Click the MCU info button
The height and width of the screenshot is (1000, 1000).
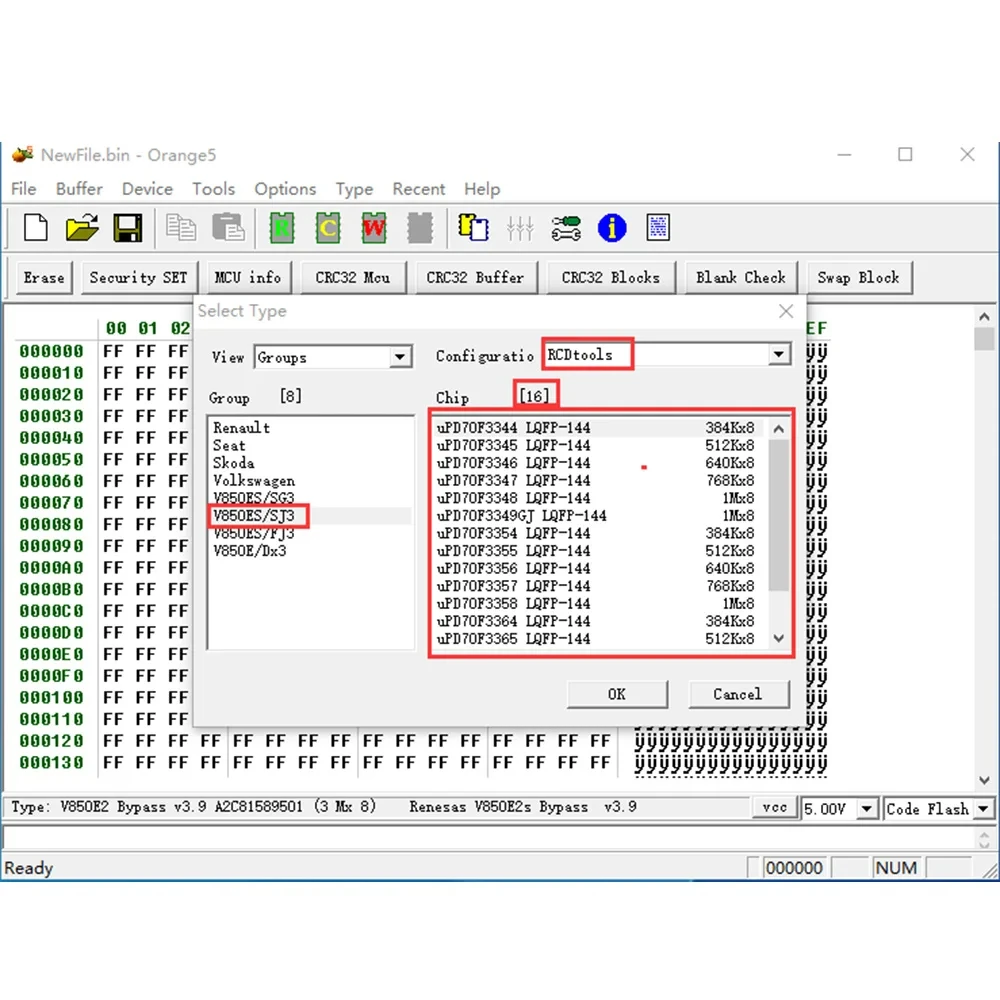(248, 277)
